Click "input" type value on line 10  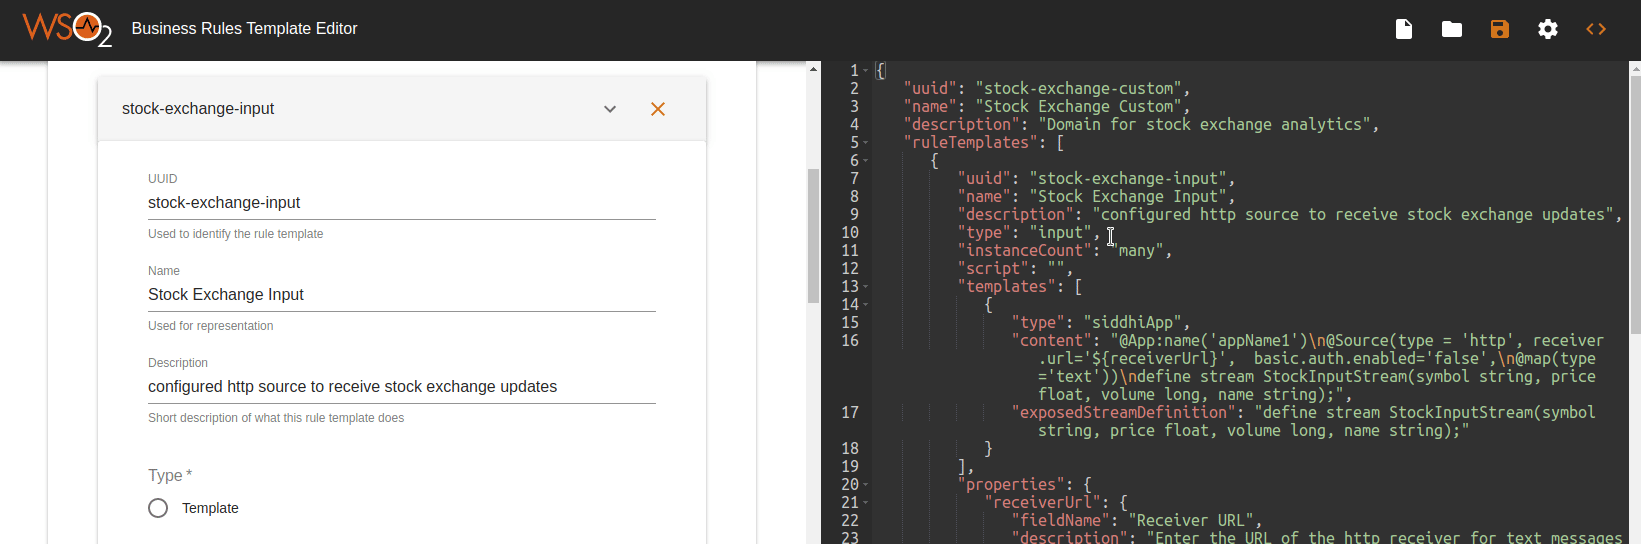click(x=1060, y=232)
